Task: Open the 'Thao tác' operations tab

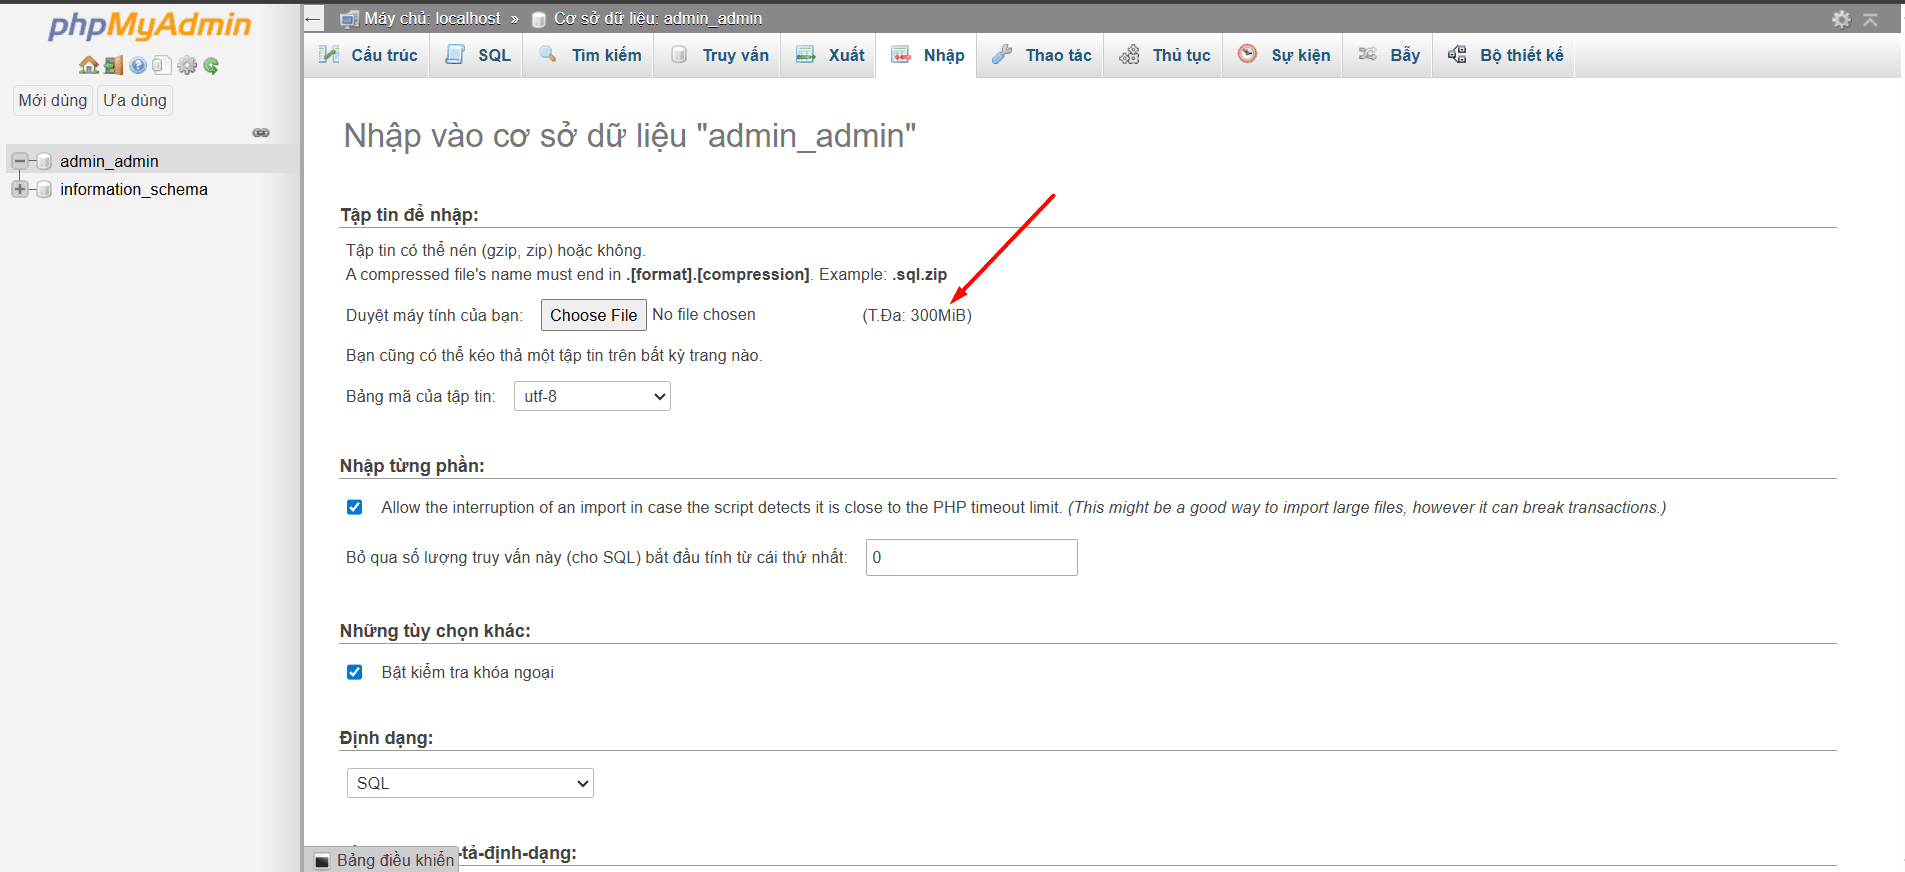Action: 1042,55
